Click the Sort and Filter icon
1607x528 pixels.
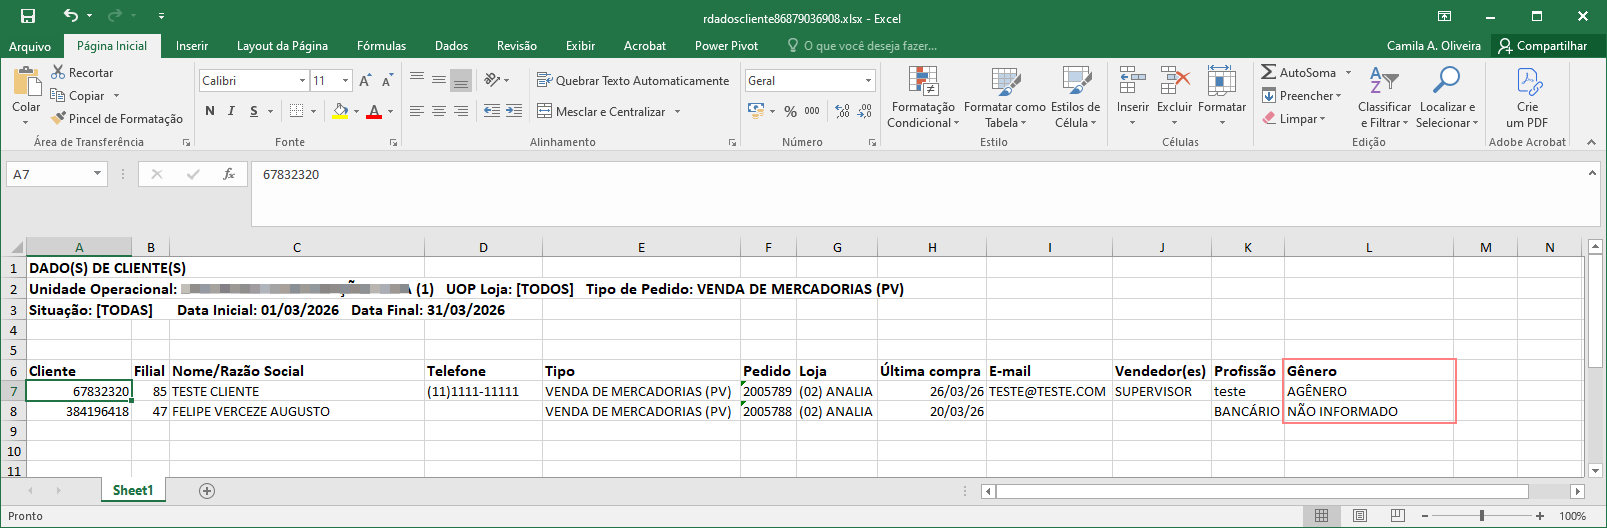1384,82
